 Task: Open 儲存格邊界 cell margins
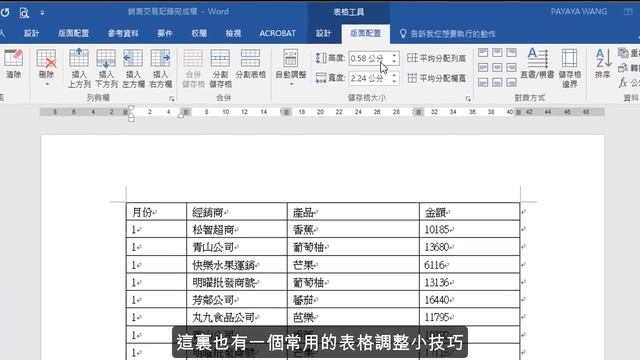click(x=569, y=68)
